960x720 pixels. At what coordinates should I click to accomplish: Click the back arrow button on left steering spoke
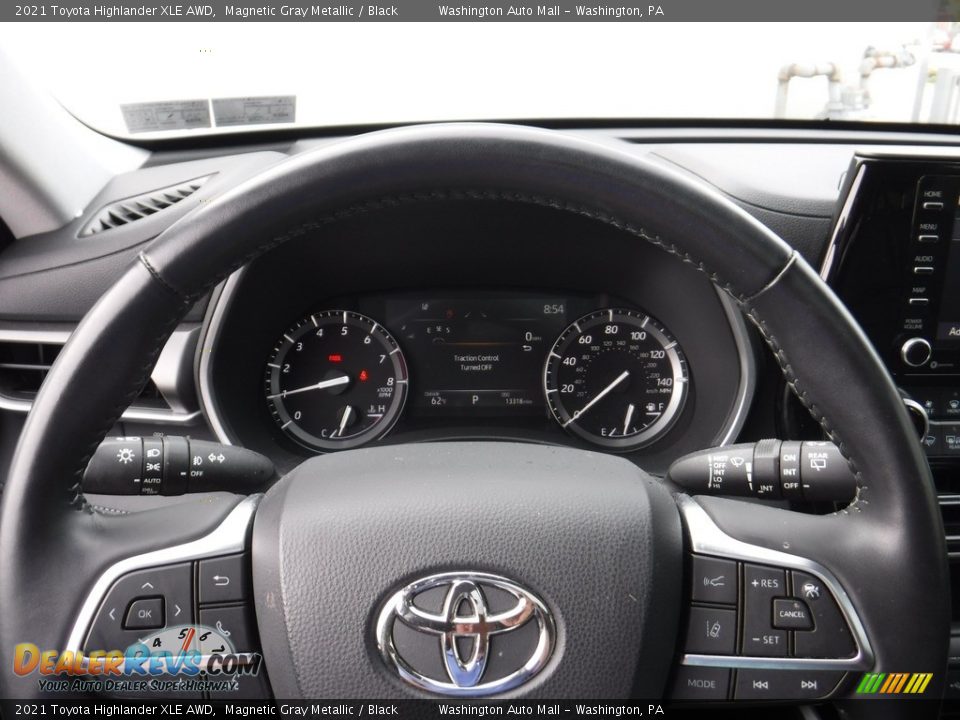point(220,578)
